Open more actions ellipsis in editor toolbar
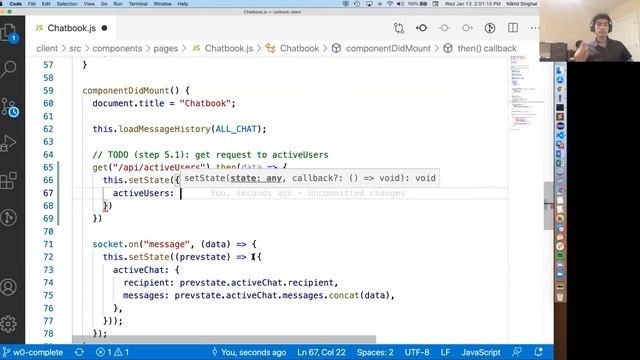The image size is (640, 360). 534,28
